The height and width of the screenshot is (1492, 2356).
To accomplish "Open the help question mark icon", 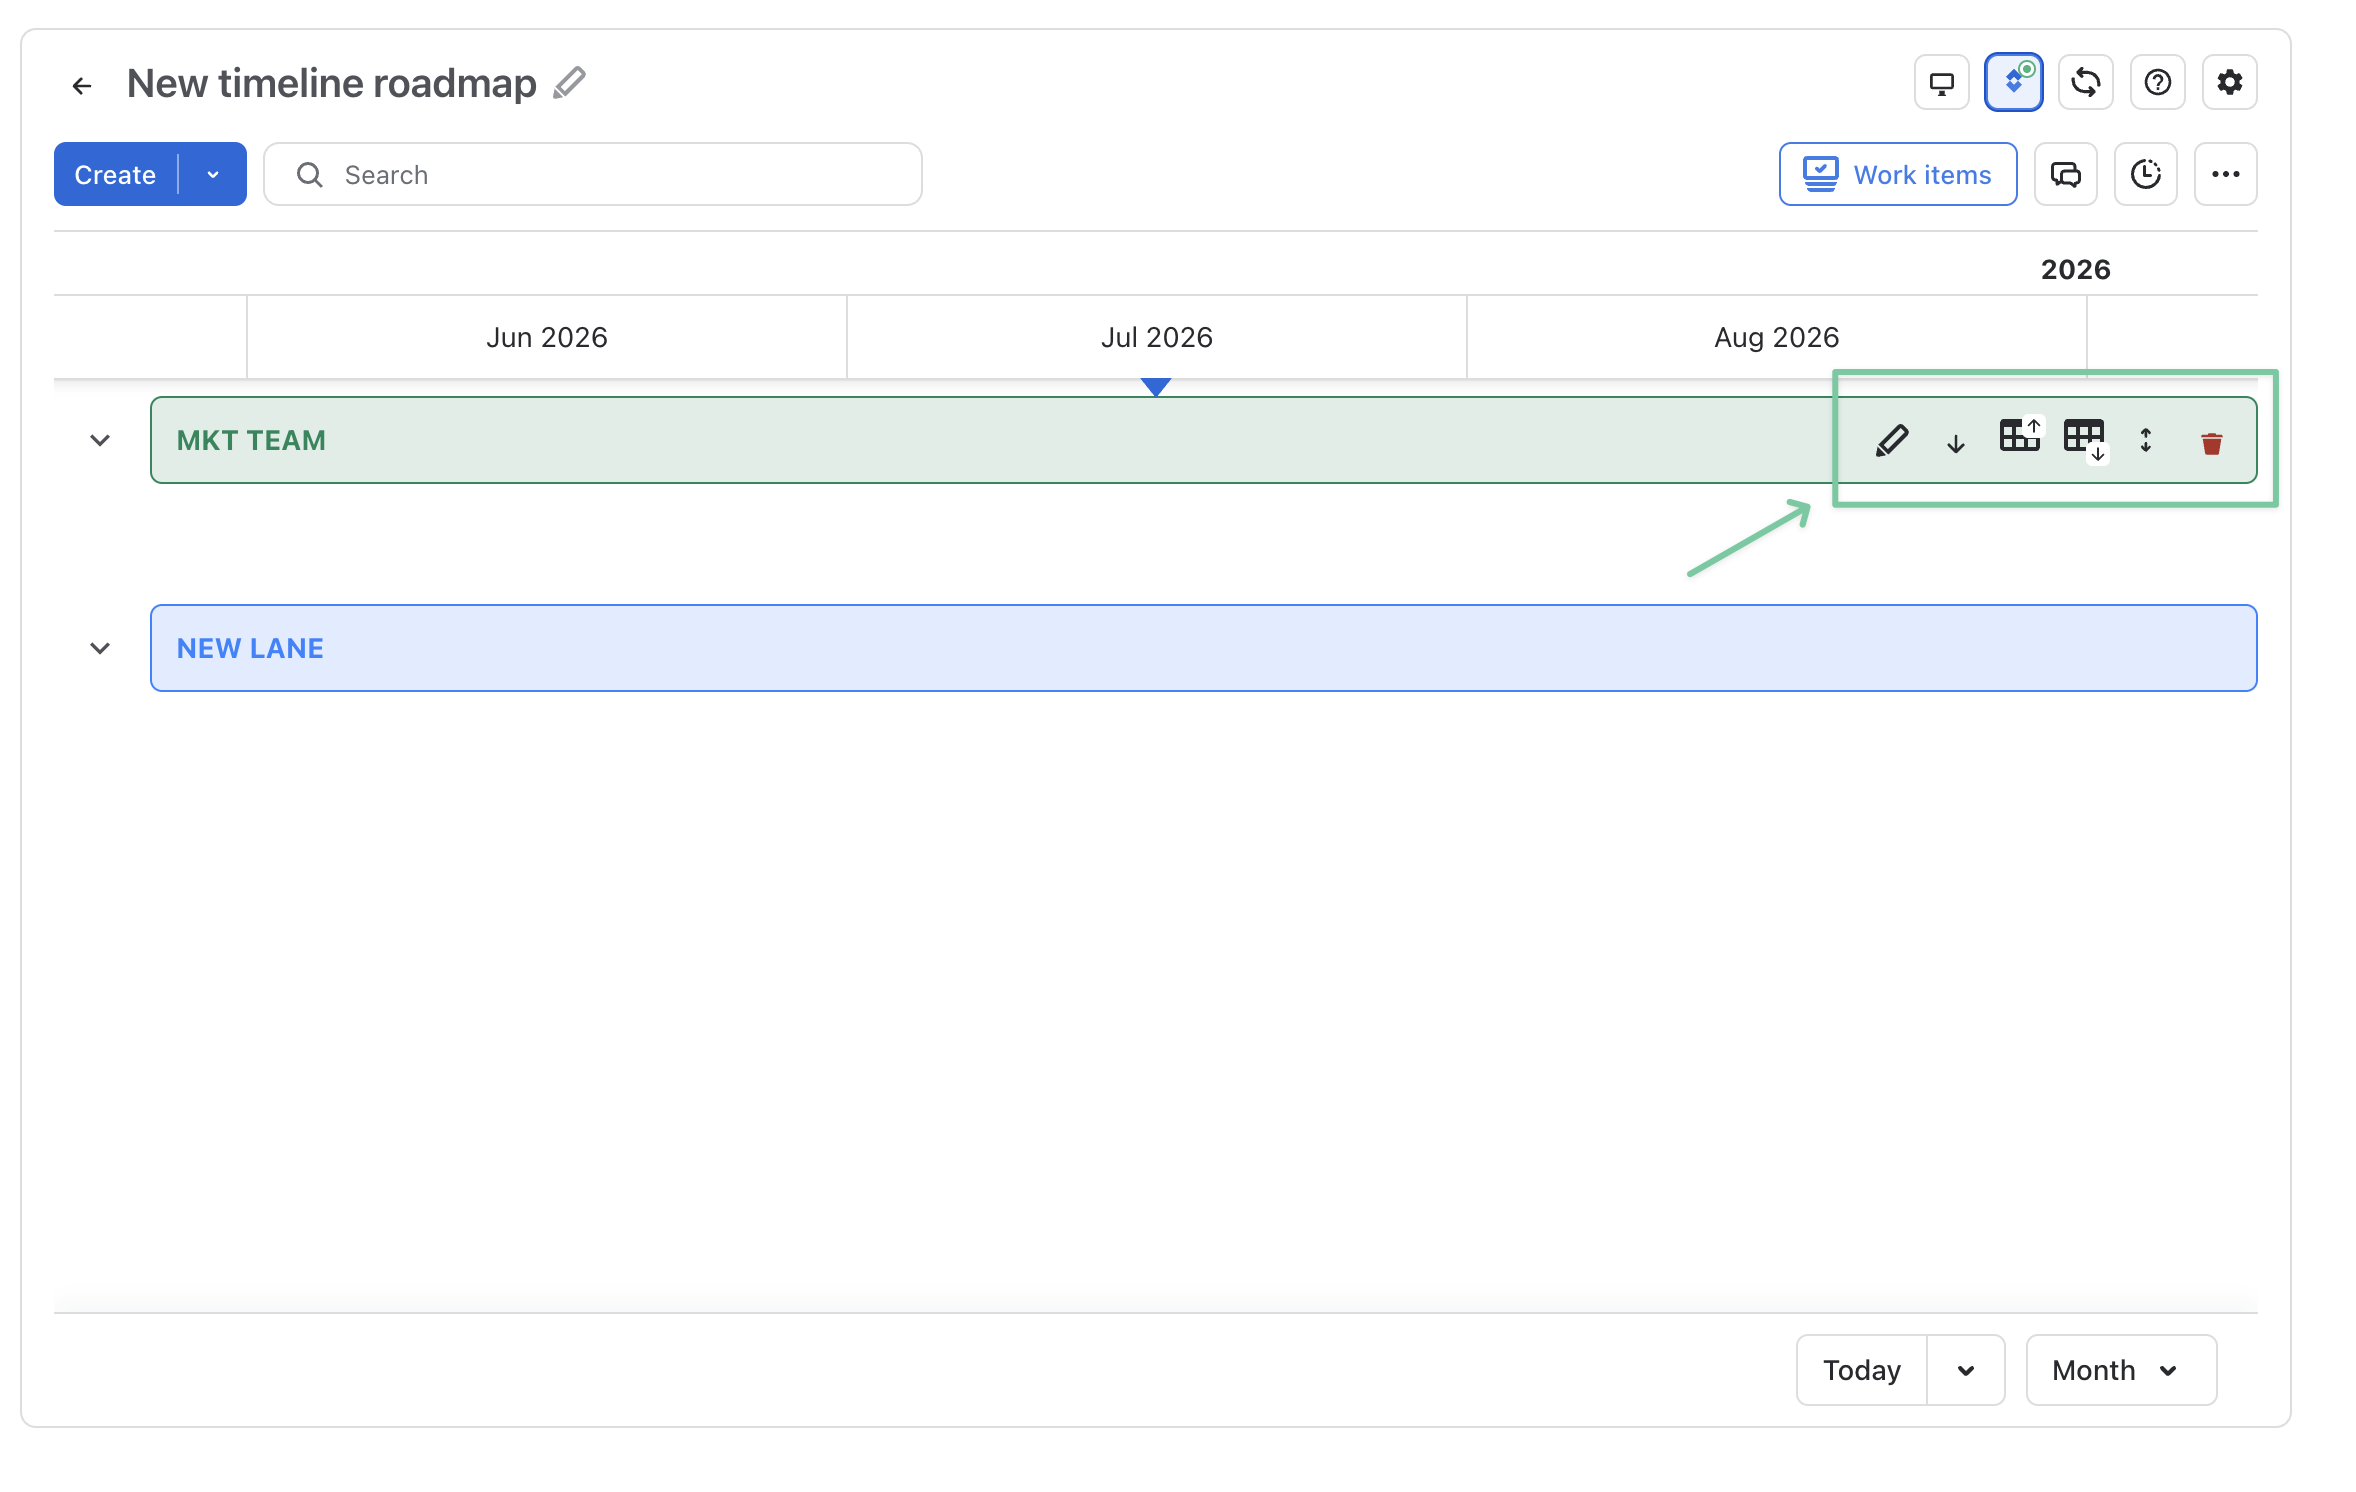I will click(2157, 82).
